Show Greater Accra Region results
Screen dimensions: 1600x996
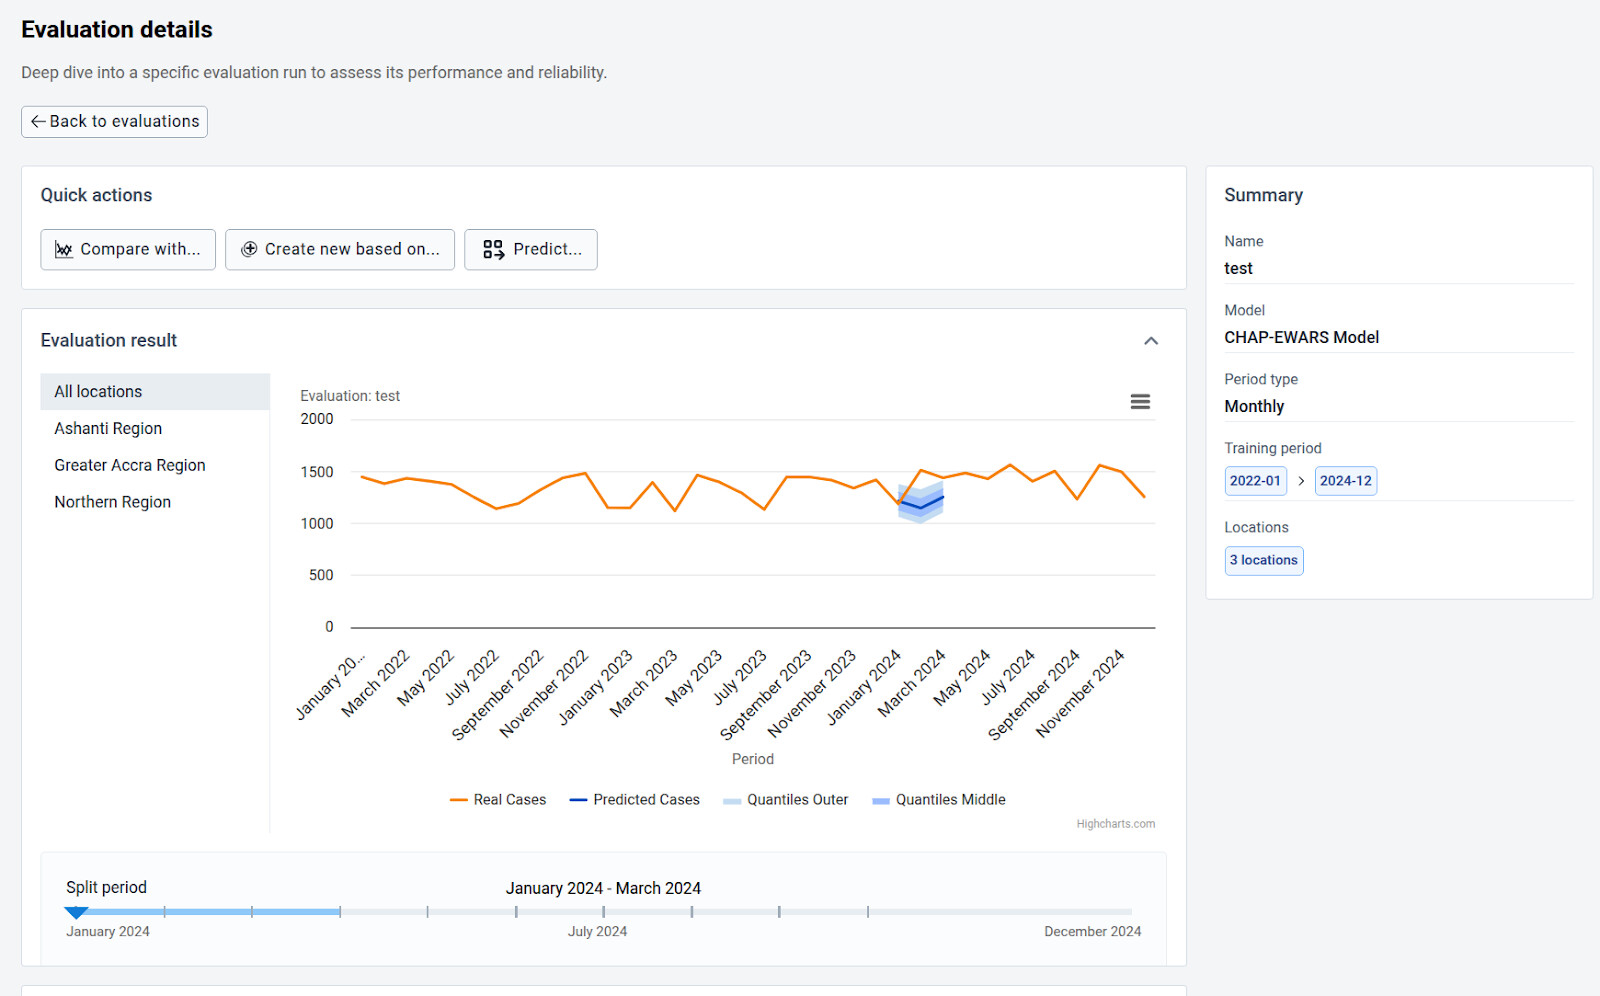pyautogui.click(x=130, y=466)
